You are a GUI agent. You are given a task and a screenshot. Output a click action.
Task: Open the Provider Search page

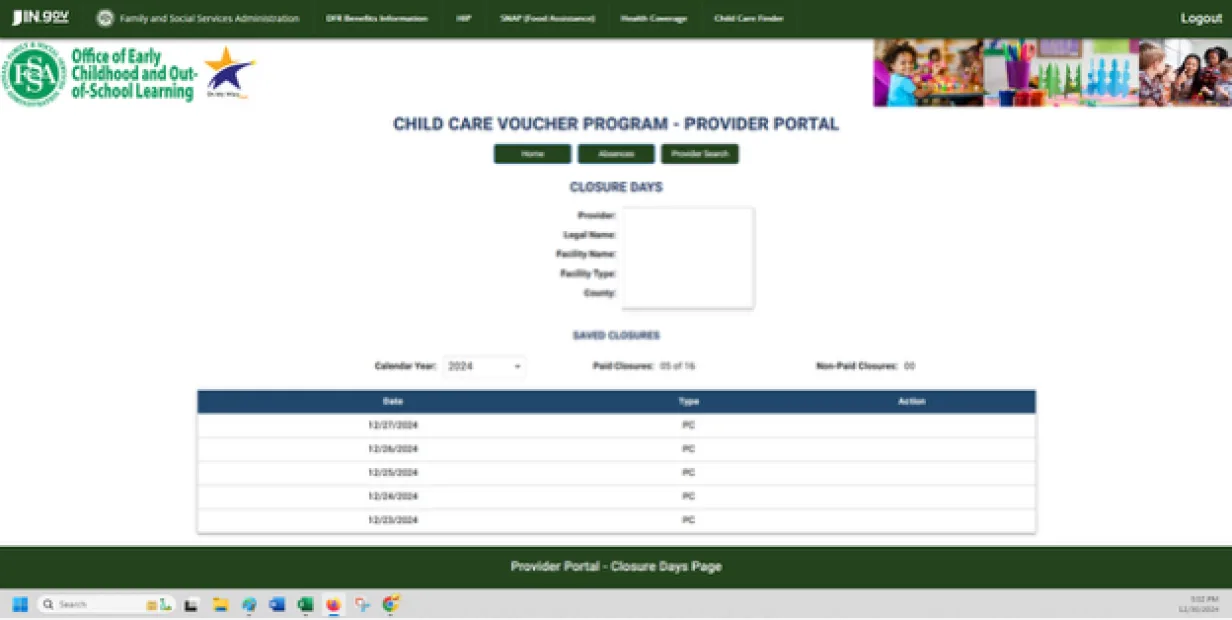click(700, 154)
